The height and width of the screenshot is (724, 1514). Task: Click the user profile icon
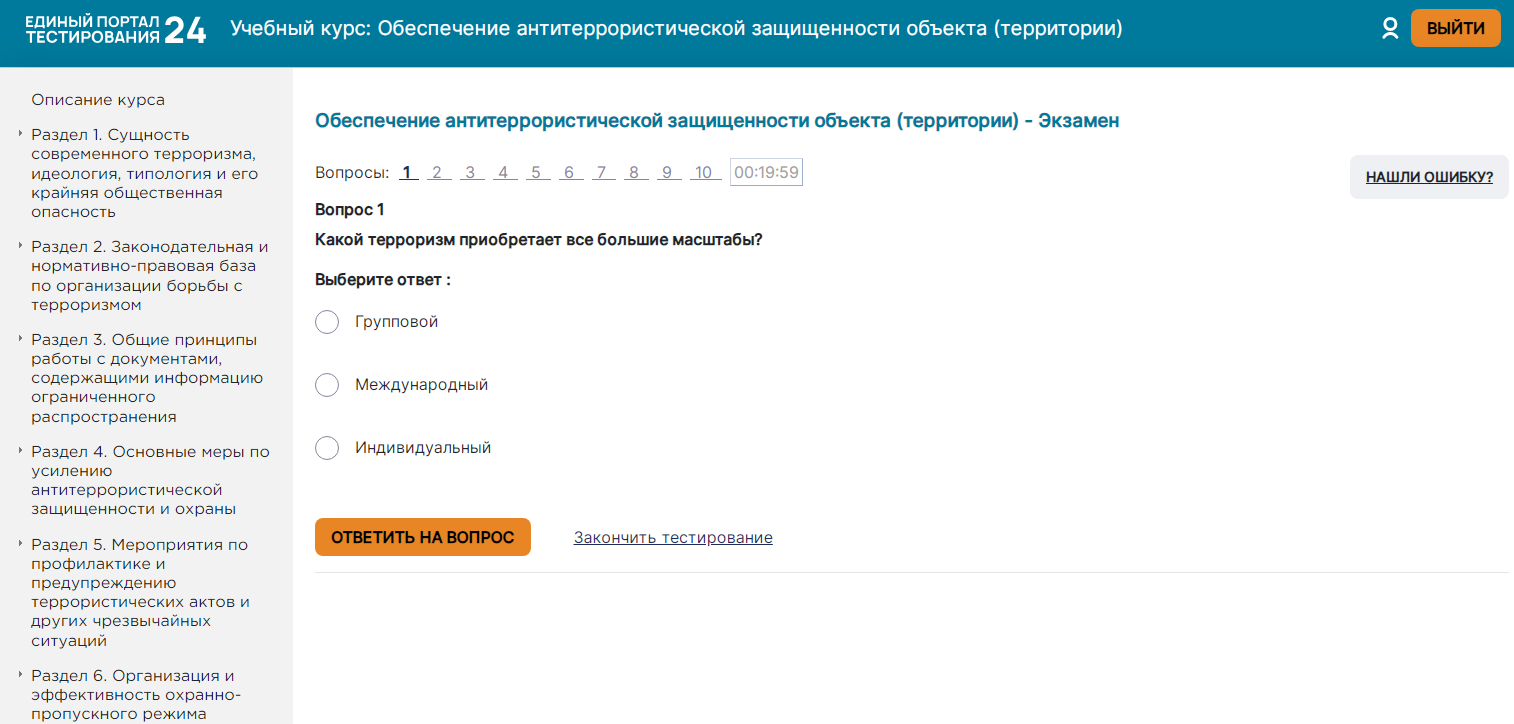(x=1389, y=29)
